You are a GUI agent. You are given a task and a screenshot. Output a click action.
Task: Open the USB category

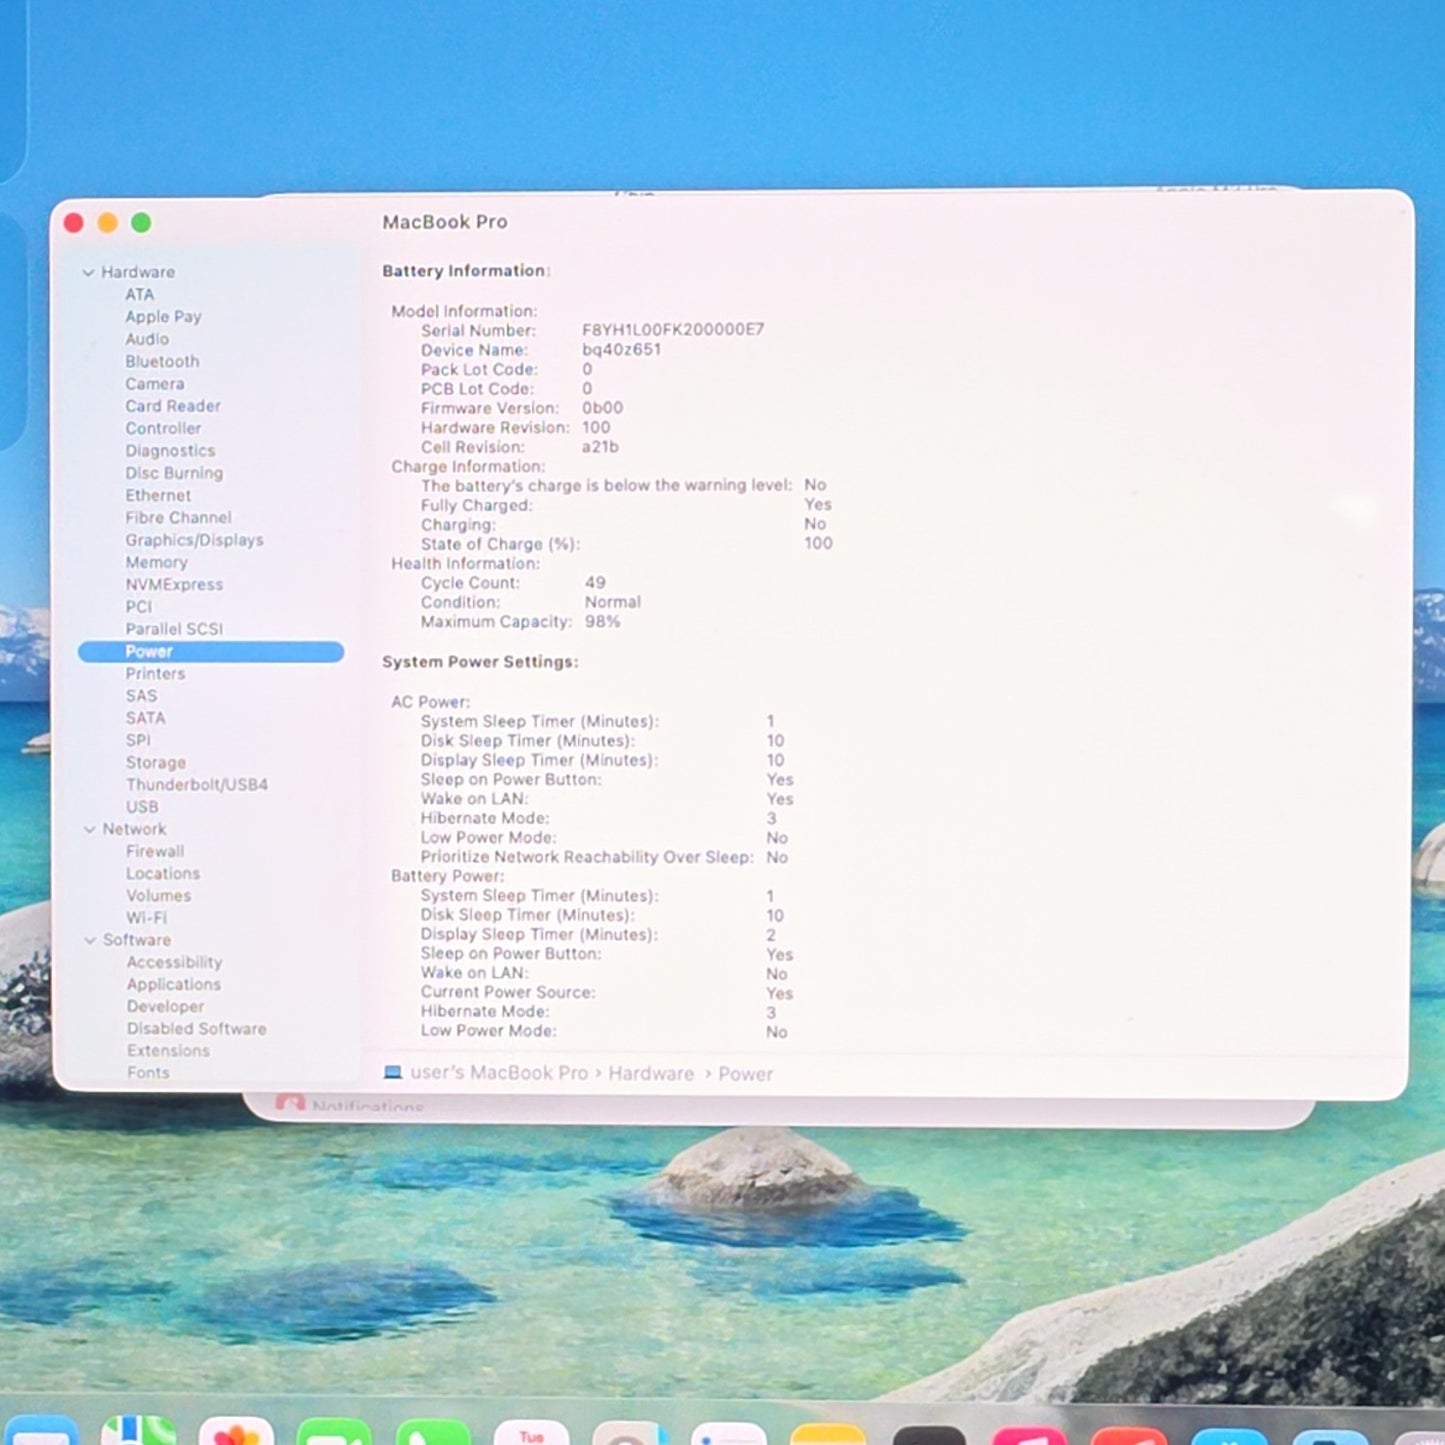coord(142,807)
